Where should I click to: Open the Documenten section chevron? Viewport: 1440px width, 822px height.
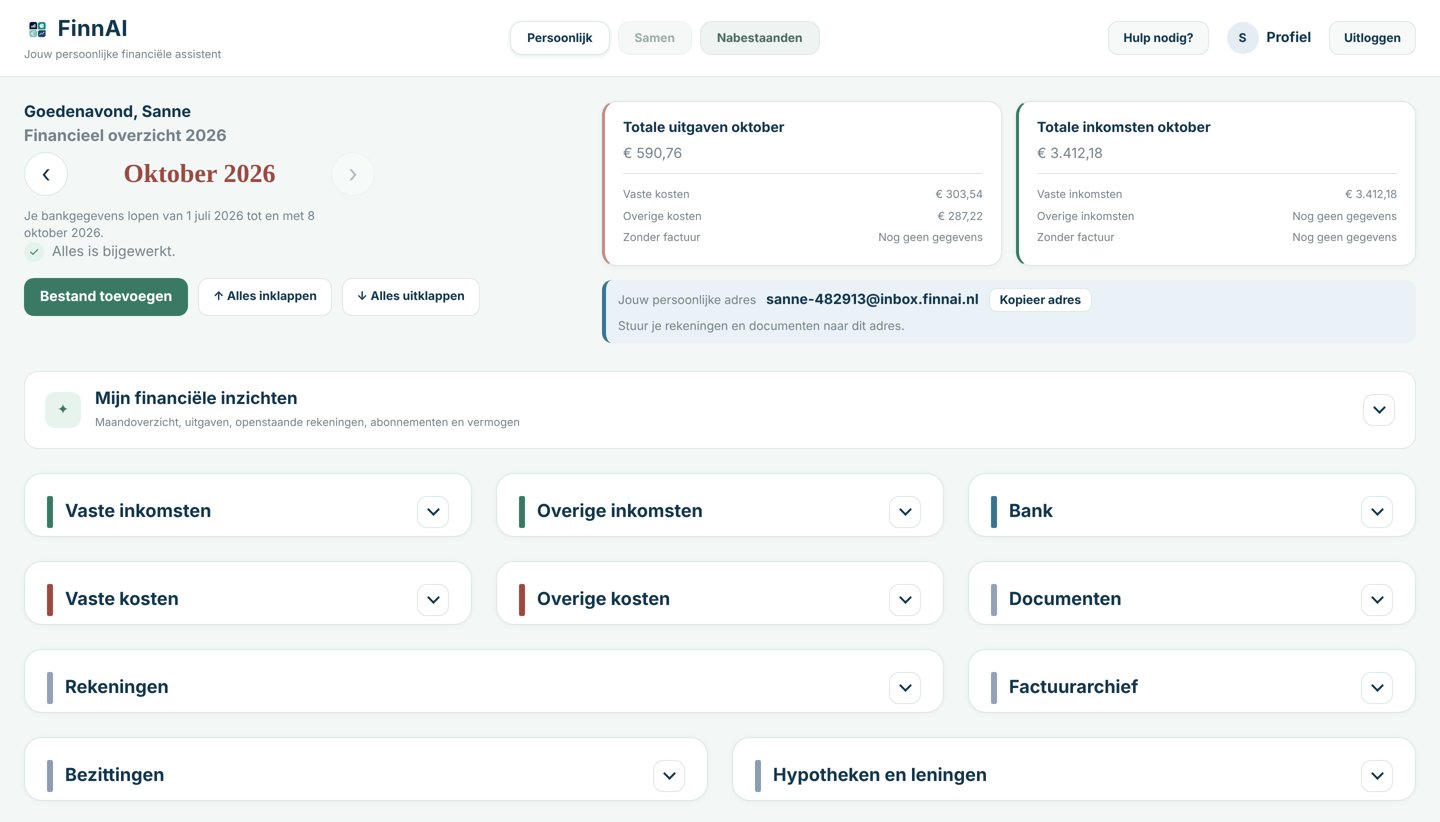coord(1377,599)
